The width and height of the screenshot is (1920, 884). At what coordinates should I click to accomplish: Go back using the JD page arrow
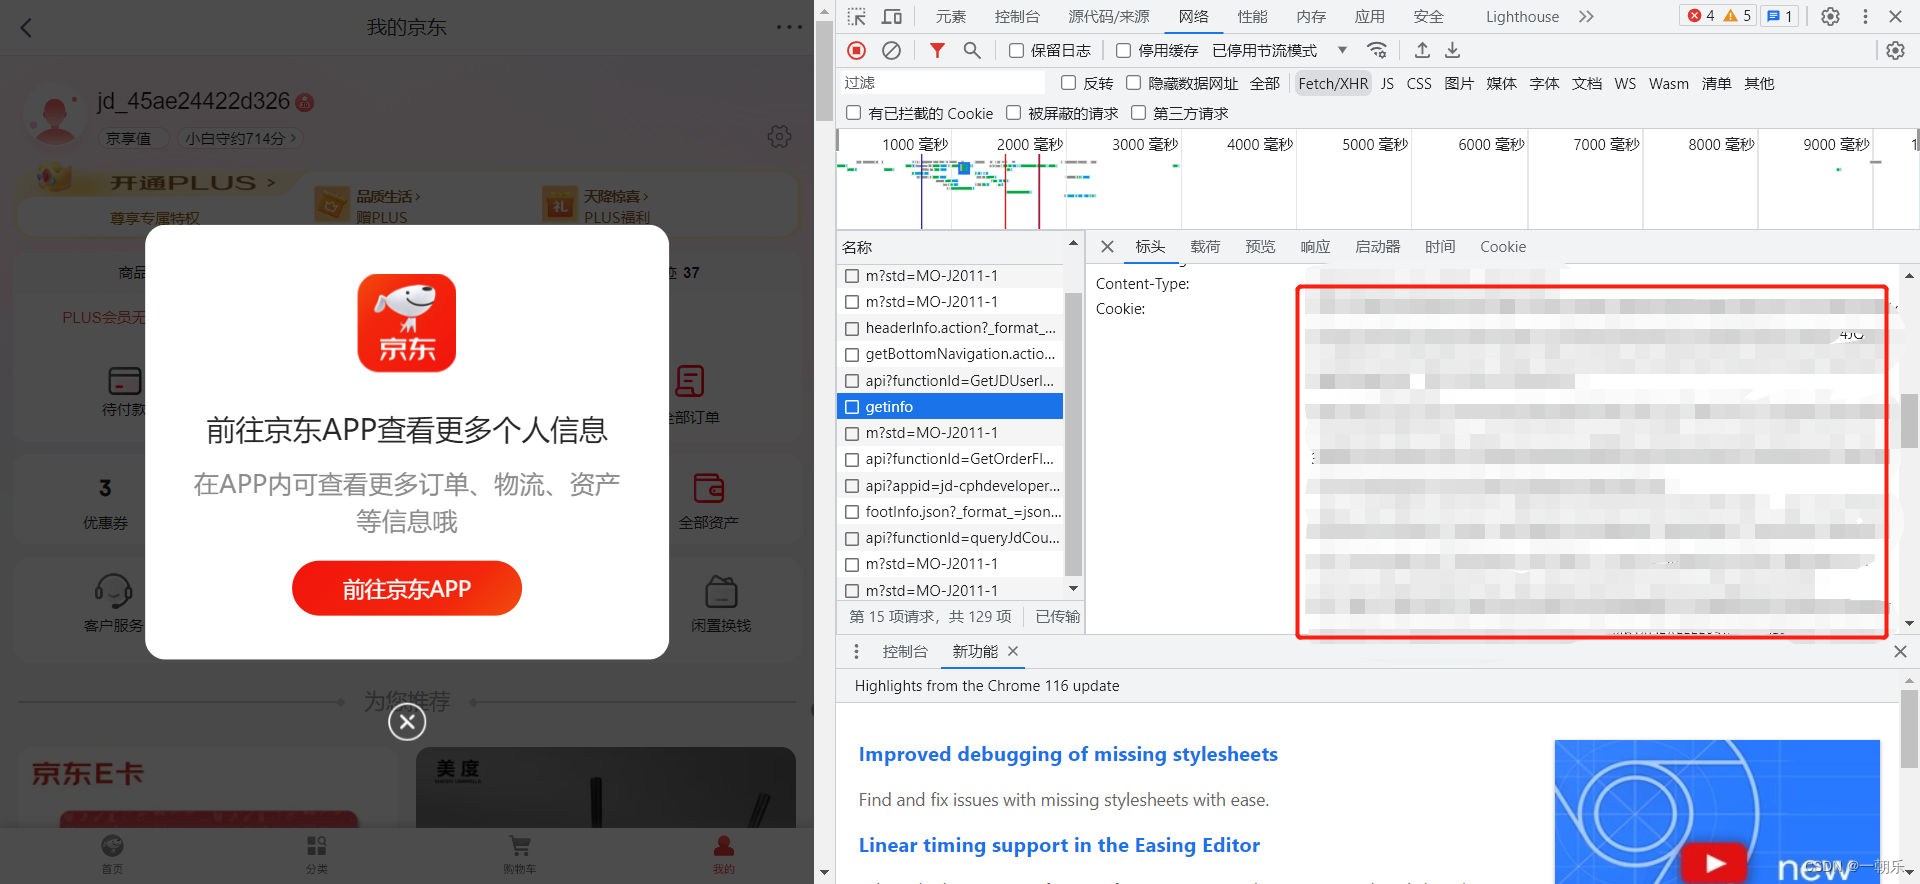click(x=27, y=28)
